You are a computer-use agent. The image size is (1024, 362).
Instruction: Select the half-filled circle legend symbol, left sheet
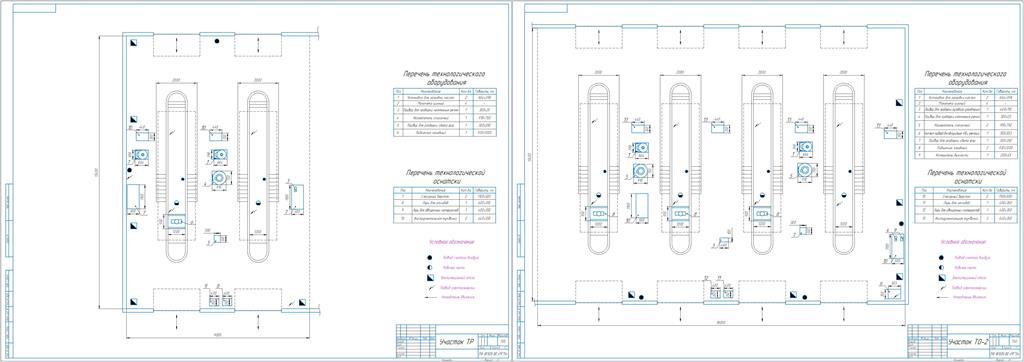point(430,267)
